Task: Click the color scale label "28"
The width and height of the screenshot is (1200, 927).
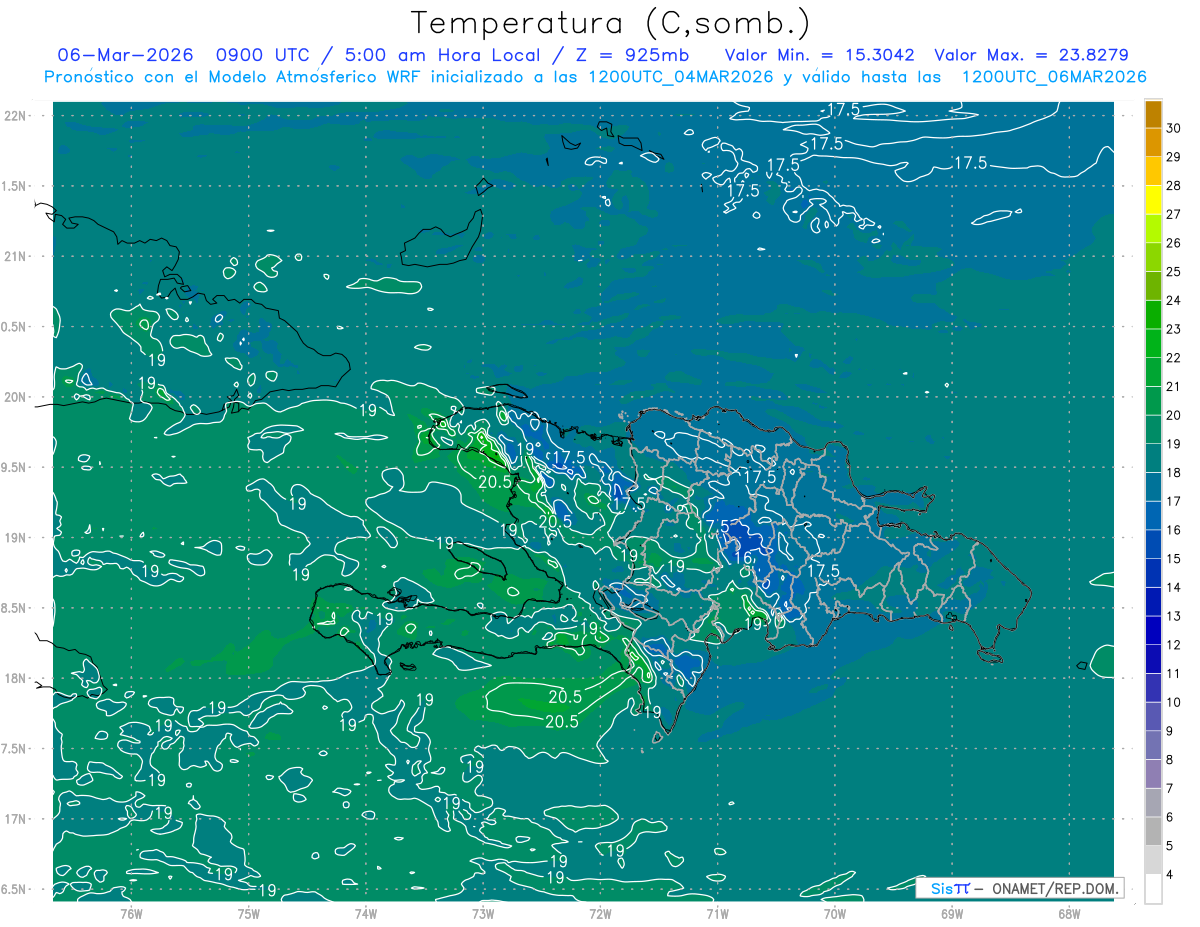Action: (1174, 186)
